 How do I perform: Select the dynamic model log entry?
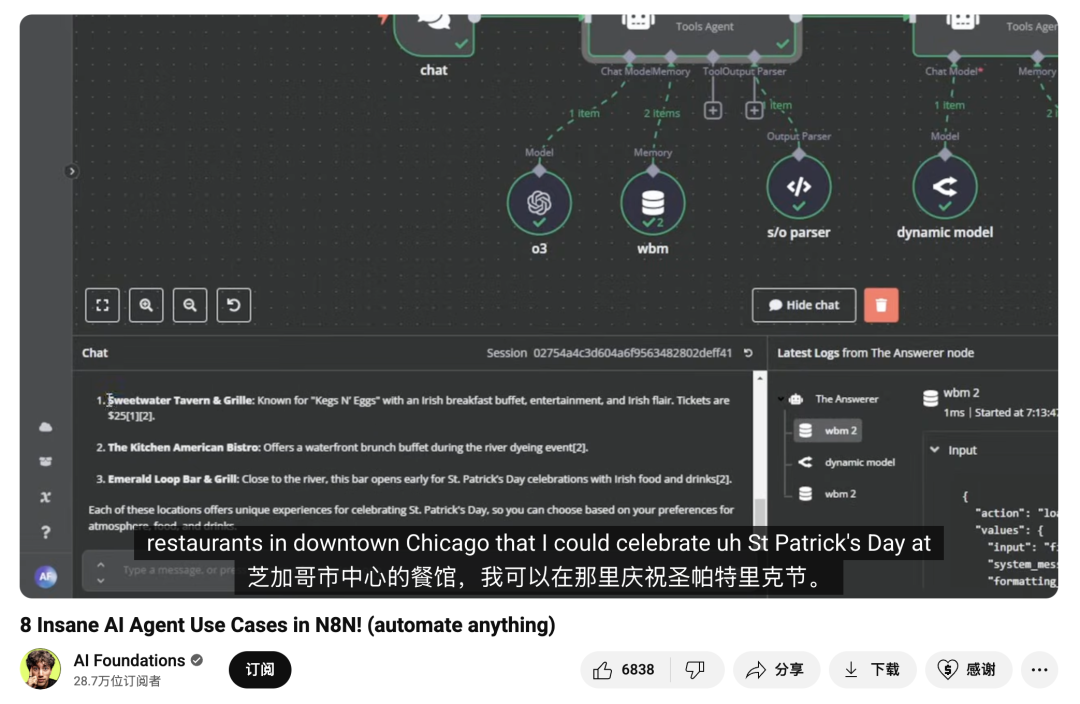pos(847,462)
